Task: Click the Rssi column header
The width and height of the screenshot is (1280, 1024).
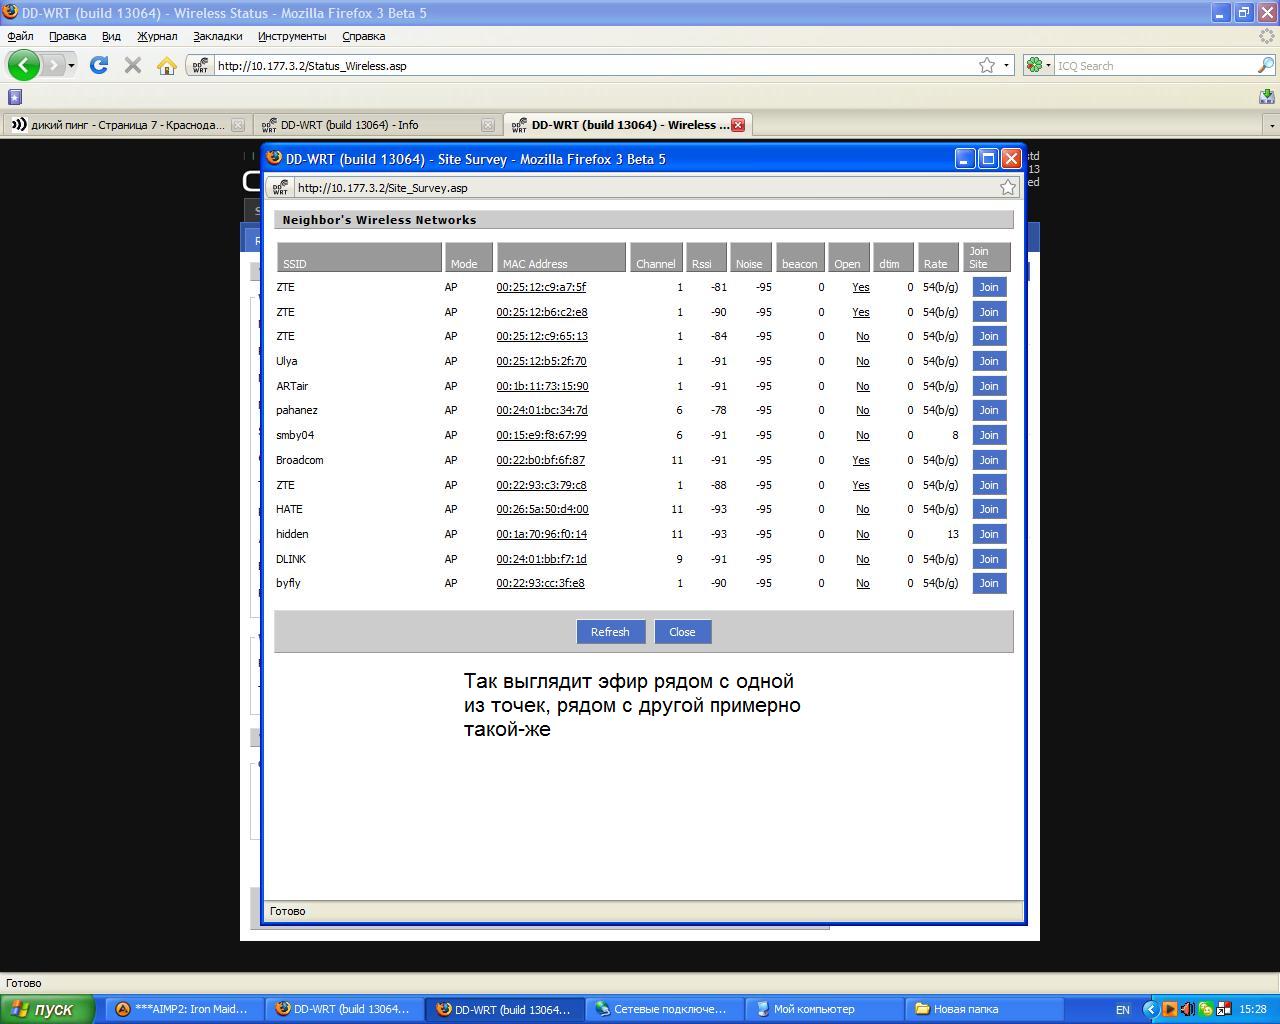Action: 706,257
